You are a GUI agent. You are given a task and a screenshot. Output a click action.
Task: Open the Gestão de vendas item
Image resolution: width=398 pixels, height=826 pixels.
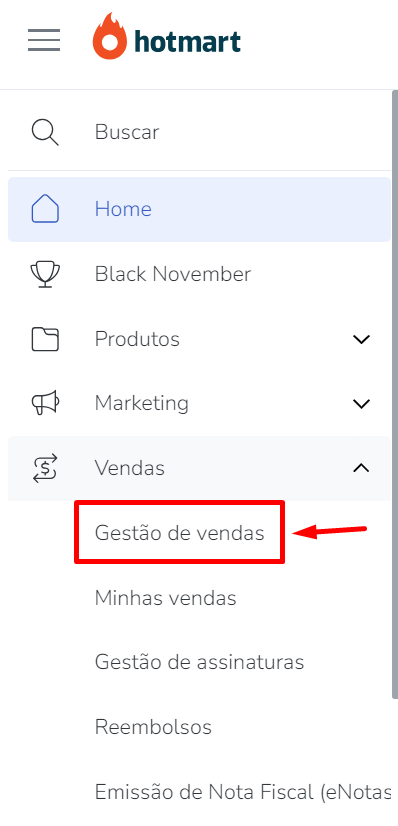click(180, 533)
